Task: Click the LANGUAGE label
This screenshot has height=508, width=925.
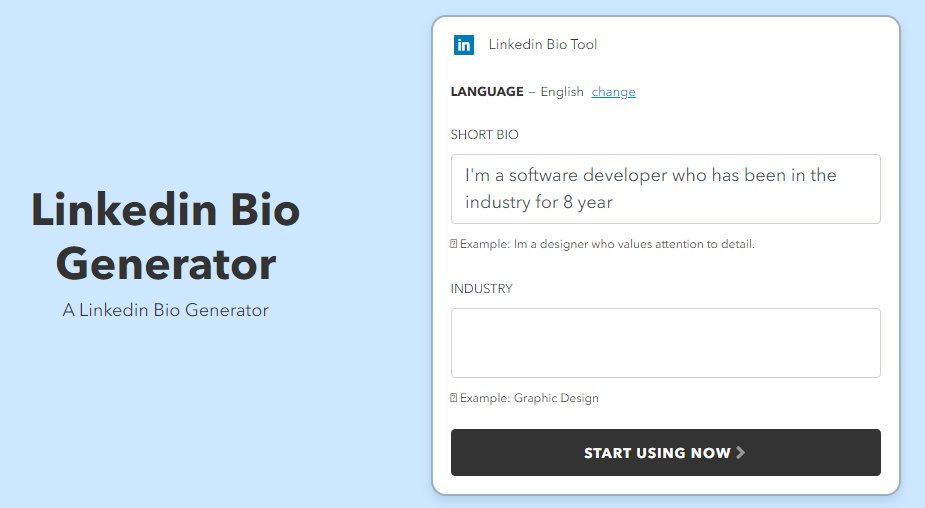Action: (x=487, y=92)
